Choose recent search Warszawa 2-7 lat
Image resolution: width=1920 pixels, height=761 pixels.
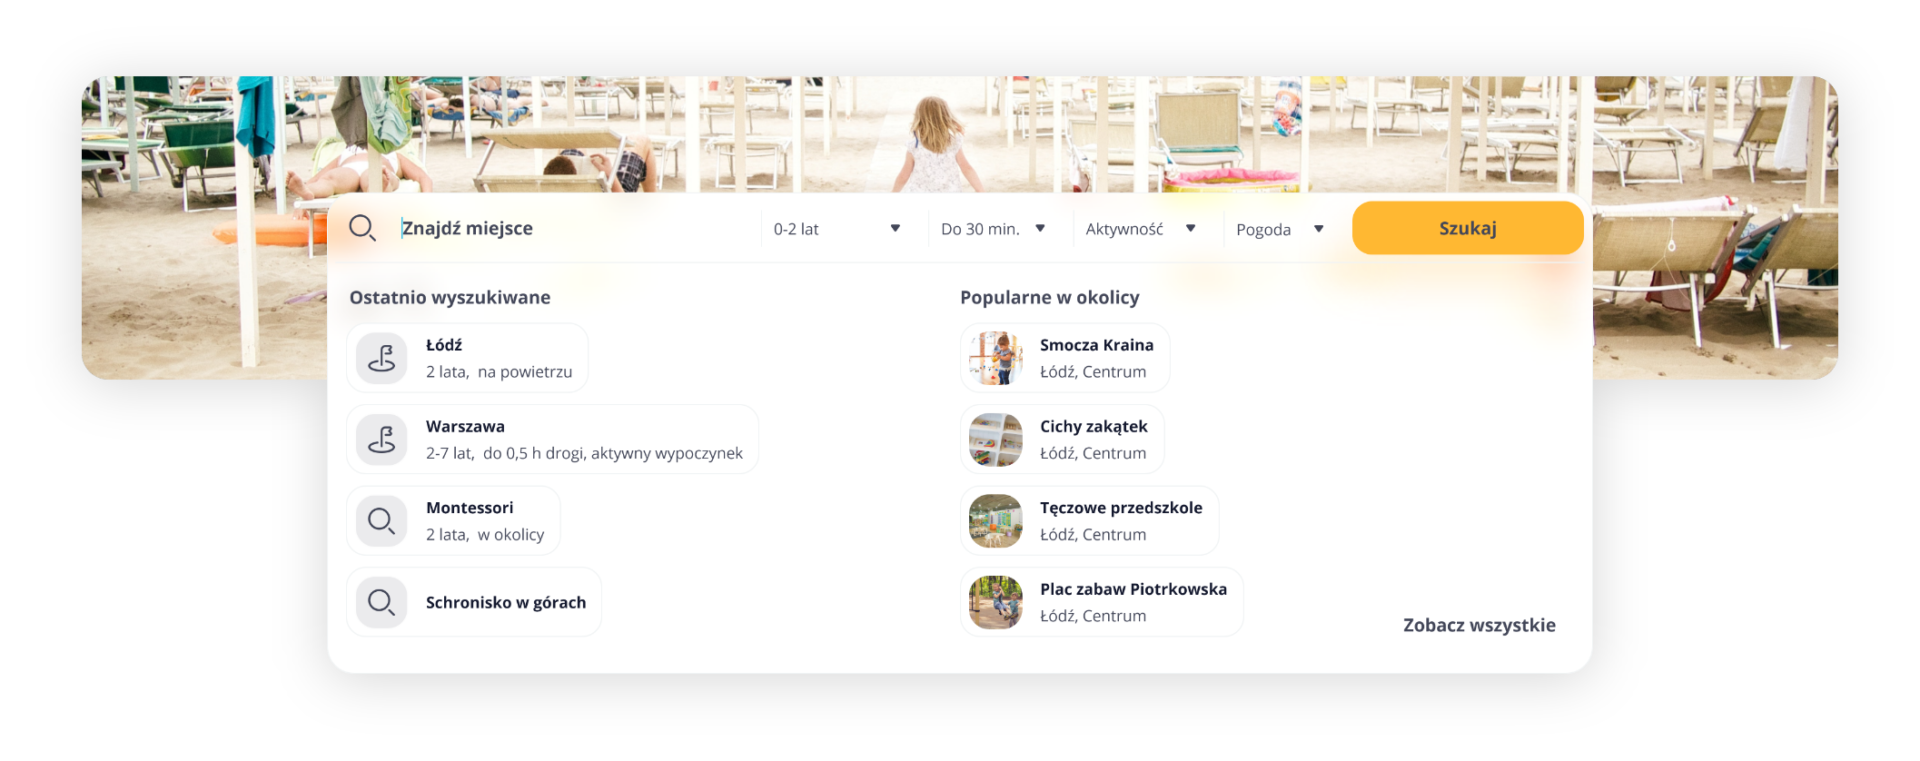[553, 440]
